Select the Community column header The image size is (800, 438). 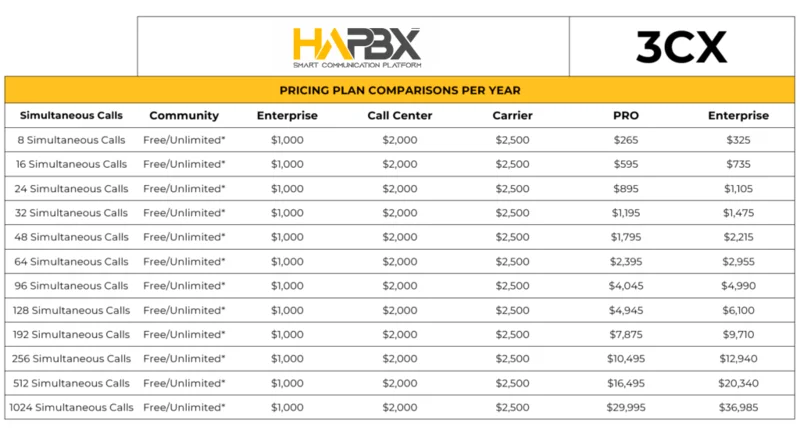(x=183, y=115)
